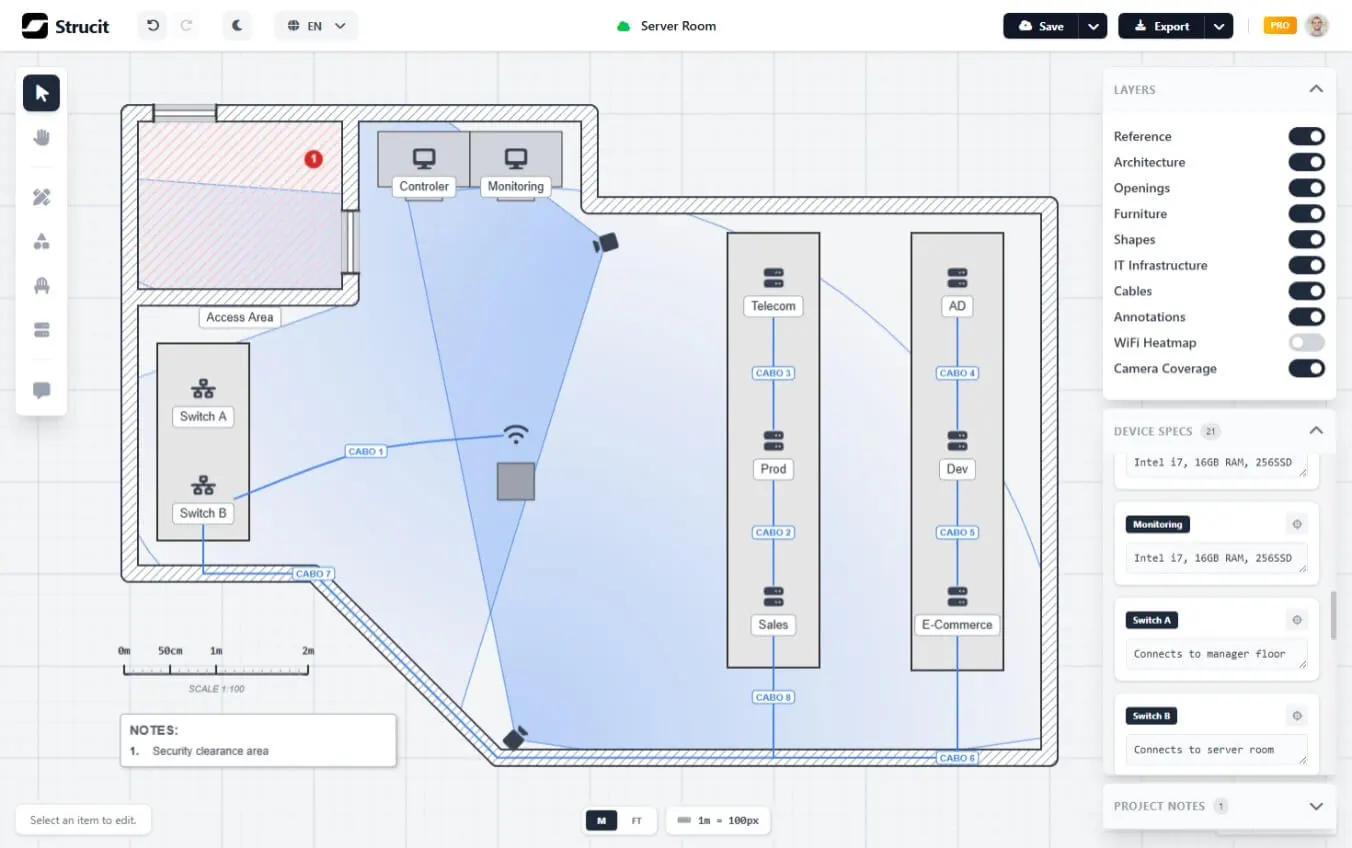
Task: Click the PRO badge
Action: (x=1280, y=26)
